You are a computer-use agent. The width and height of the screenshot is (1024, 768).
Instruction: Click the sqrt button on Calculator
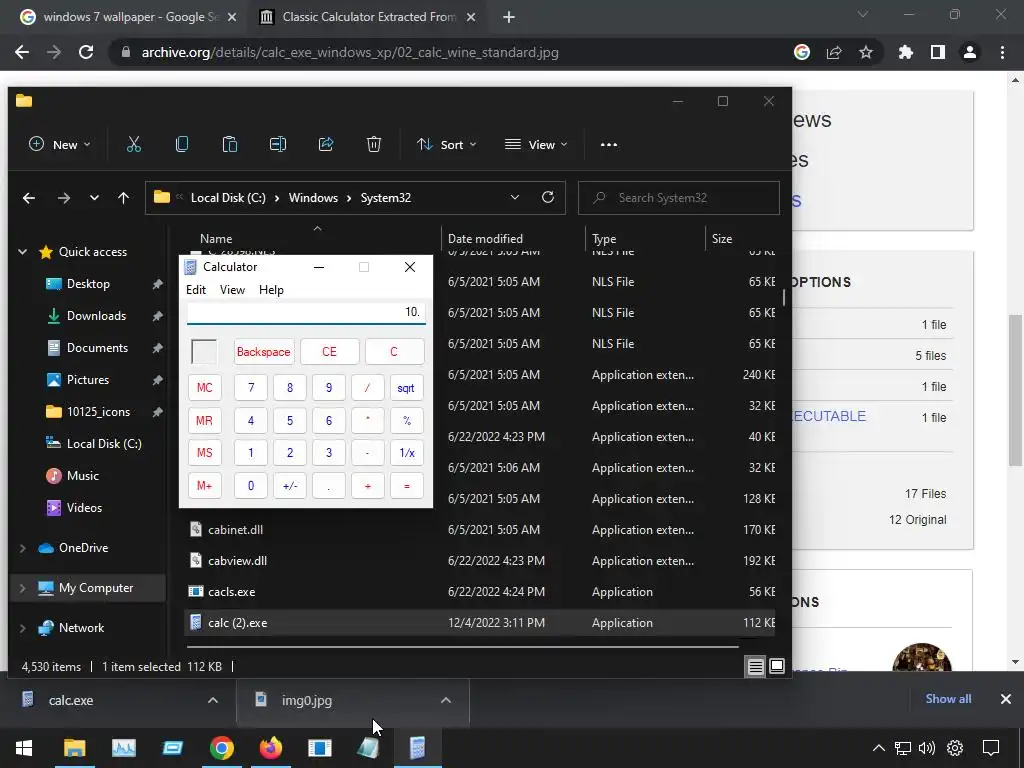(406, 388)
